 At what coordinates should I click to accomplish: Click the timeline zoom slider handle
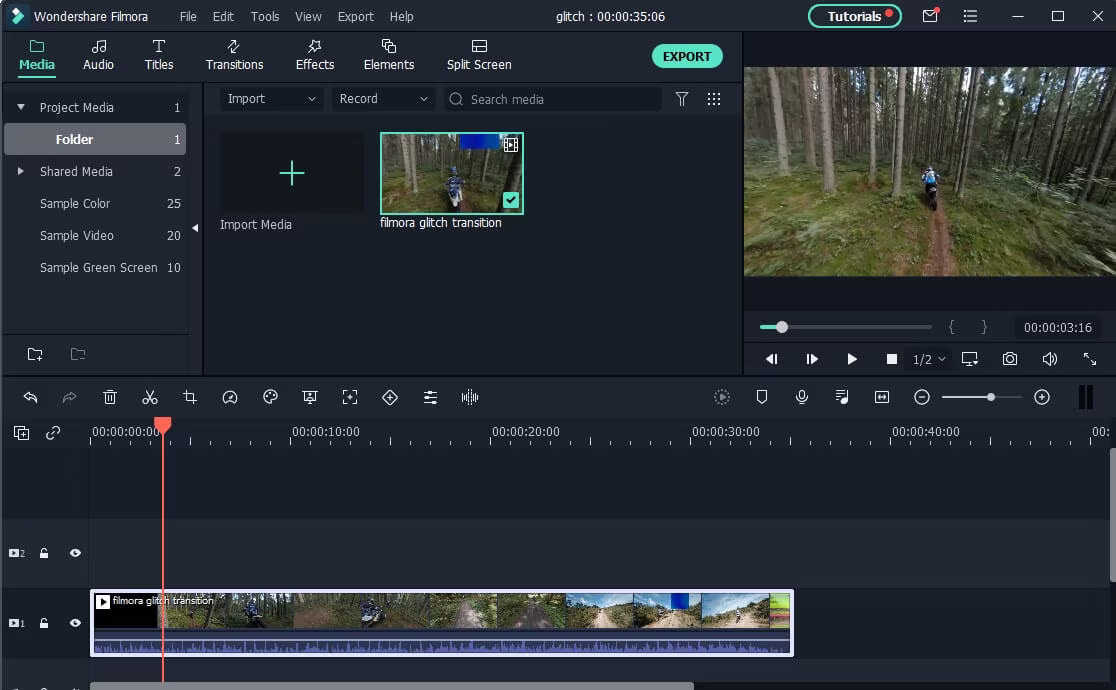[x=991, y=397]
